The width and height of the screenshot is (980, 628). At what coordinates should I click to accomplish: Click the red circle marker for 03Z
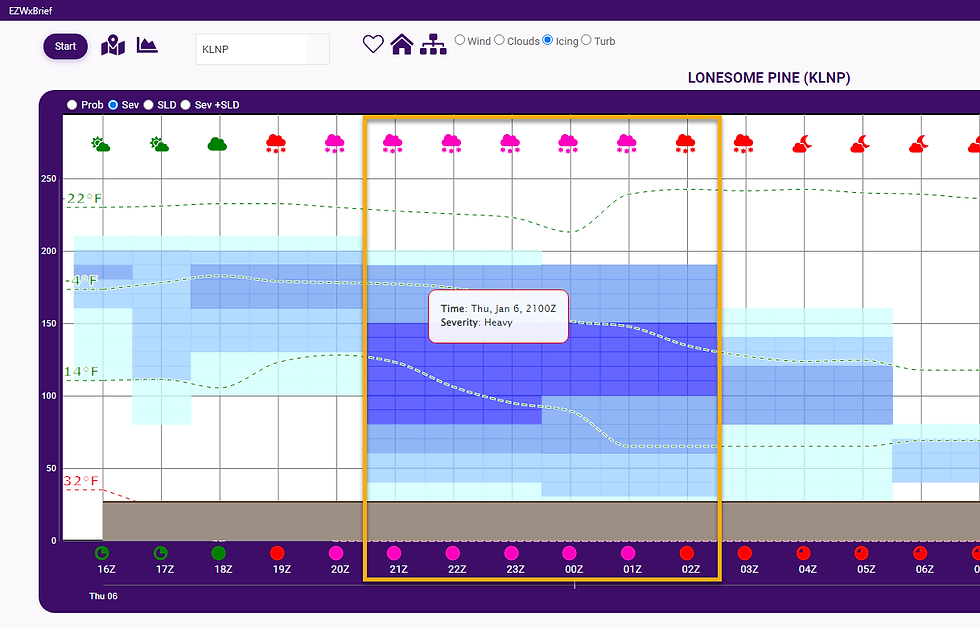pos(744,553)
